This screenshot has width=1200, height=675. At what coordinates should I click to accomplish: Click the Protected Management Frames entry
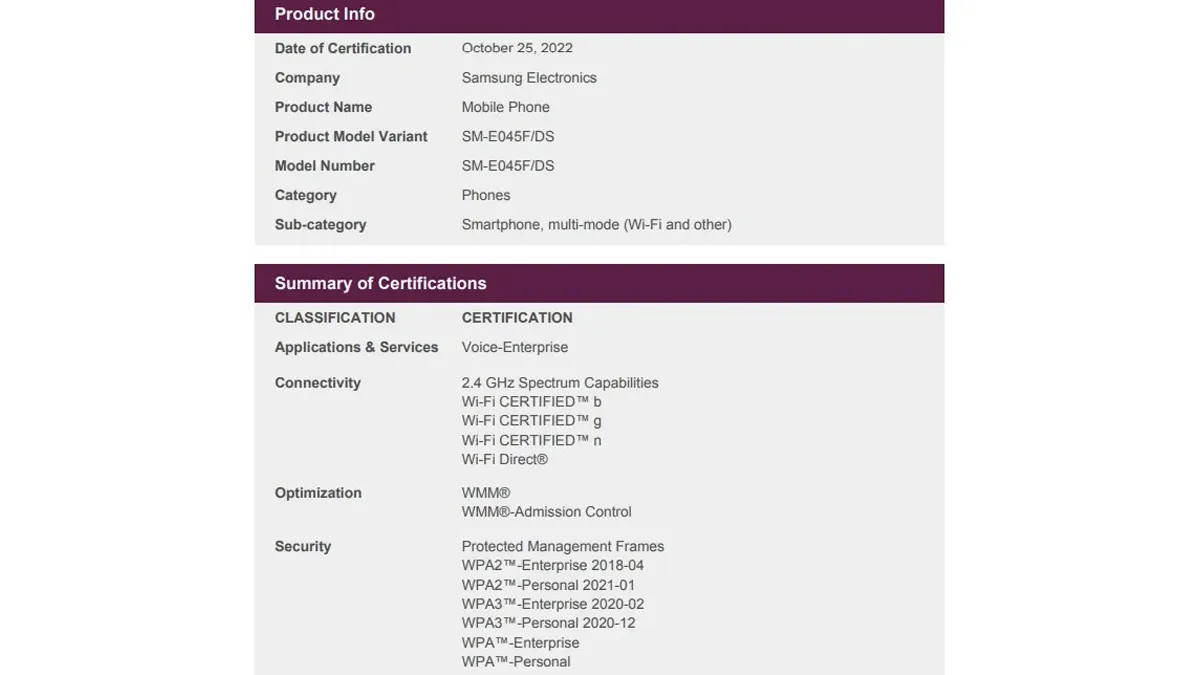562,547
